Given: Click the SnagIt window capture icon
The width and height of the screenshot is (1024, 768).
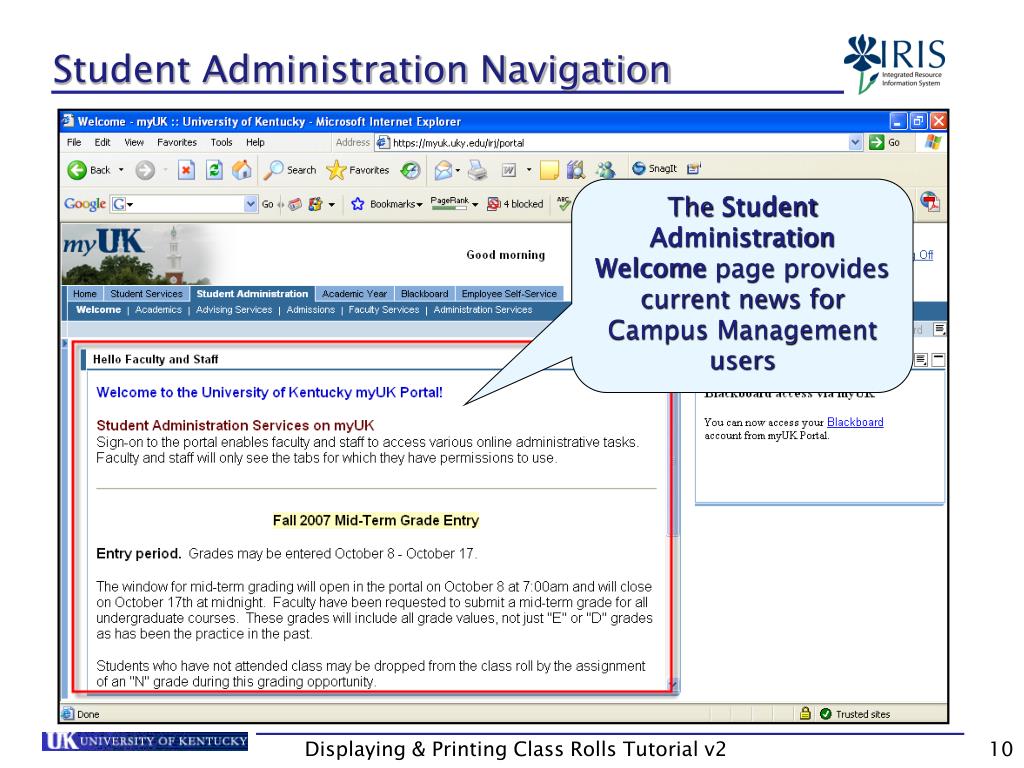Looking at the screenshot, I should pyautogui.click(x=694, y=168).
